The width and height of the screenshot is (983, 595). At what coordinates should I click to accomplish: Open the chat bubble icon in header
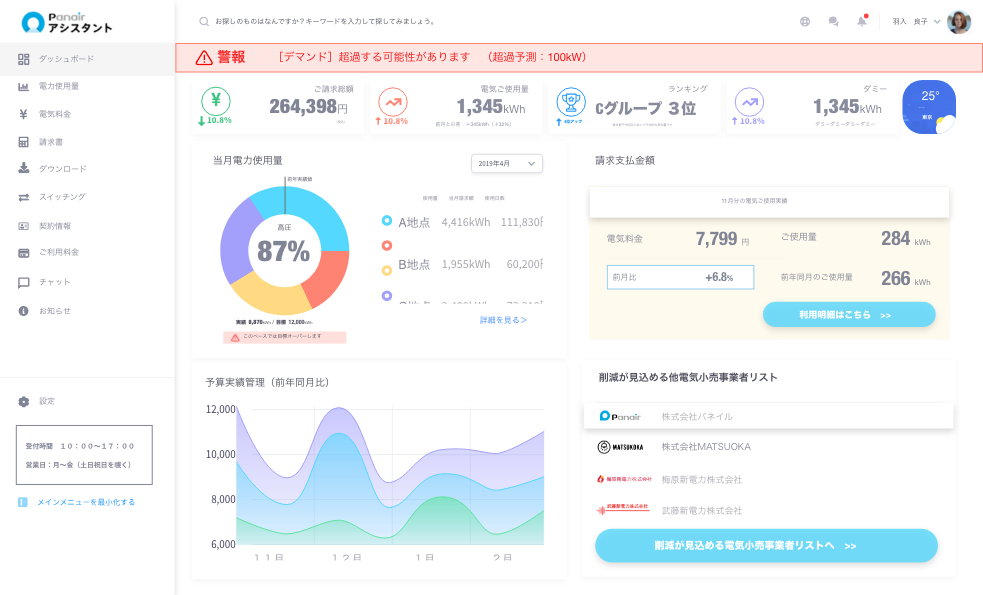(x=833, y=21)
